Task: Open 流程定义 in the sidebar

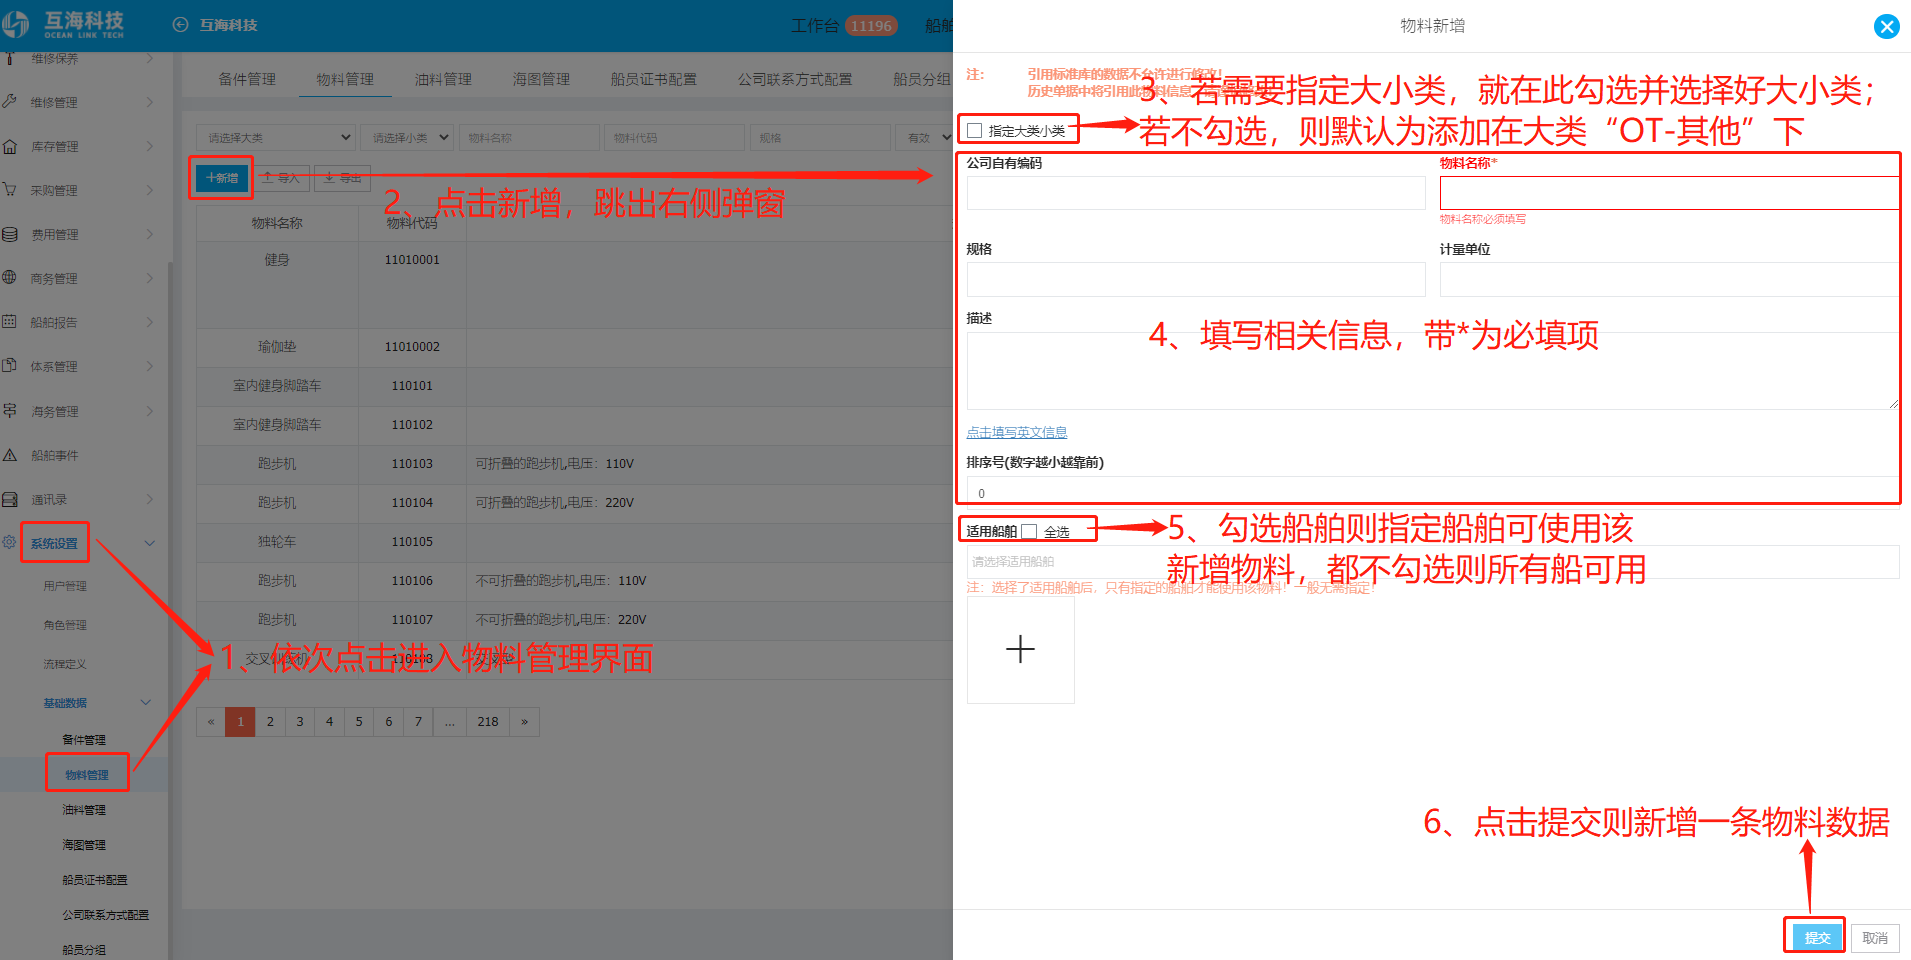Action: click(65, 664)
